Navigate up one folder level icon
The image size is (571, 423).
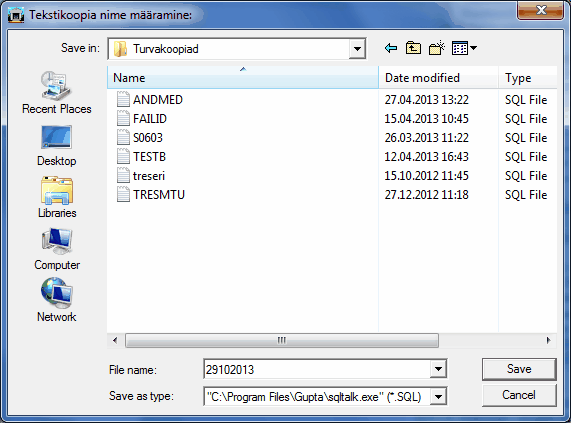point(413,48)
